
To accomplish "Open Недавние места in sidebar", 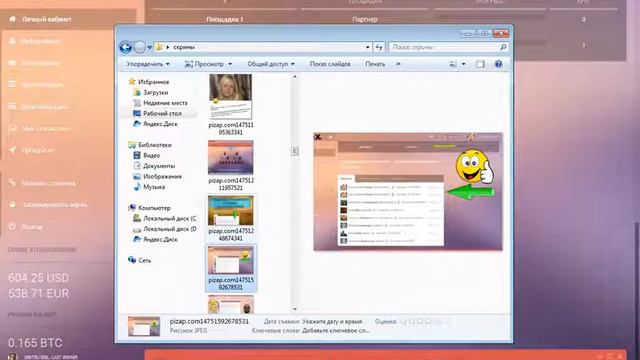I will pos(165,103).
